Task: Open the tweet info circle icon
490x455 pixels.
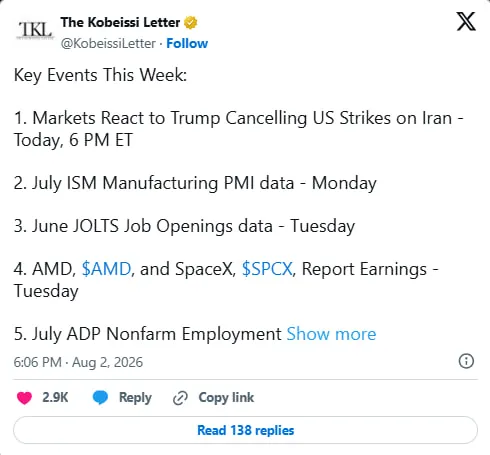Action: coord(466,361)
